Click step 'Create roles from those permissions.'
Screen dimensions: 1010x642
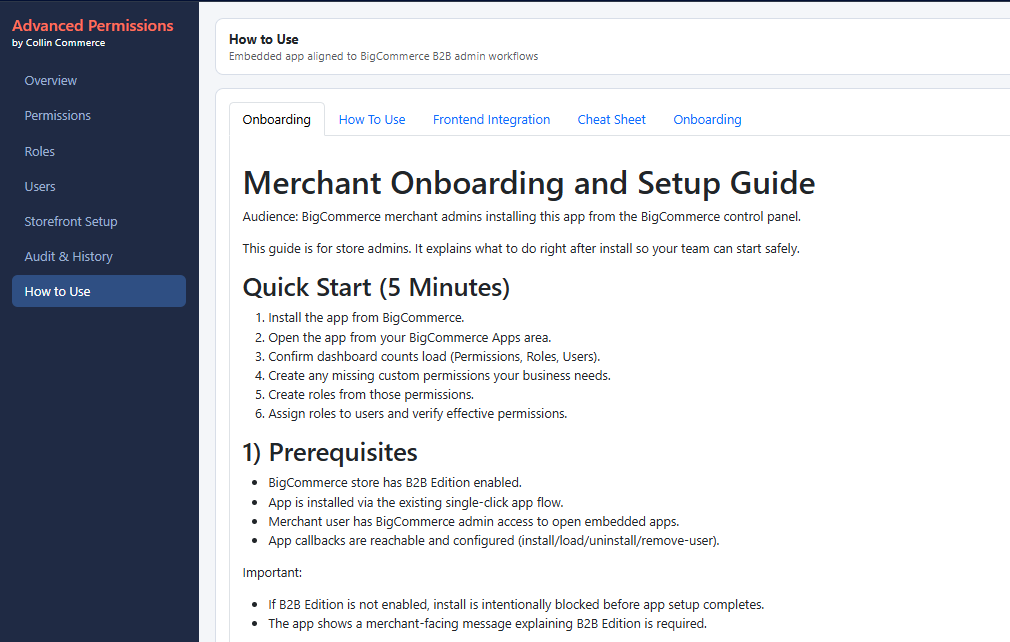[371, 395]
